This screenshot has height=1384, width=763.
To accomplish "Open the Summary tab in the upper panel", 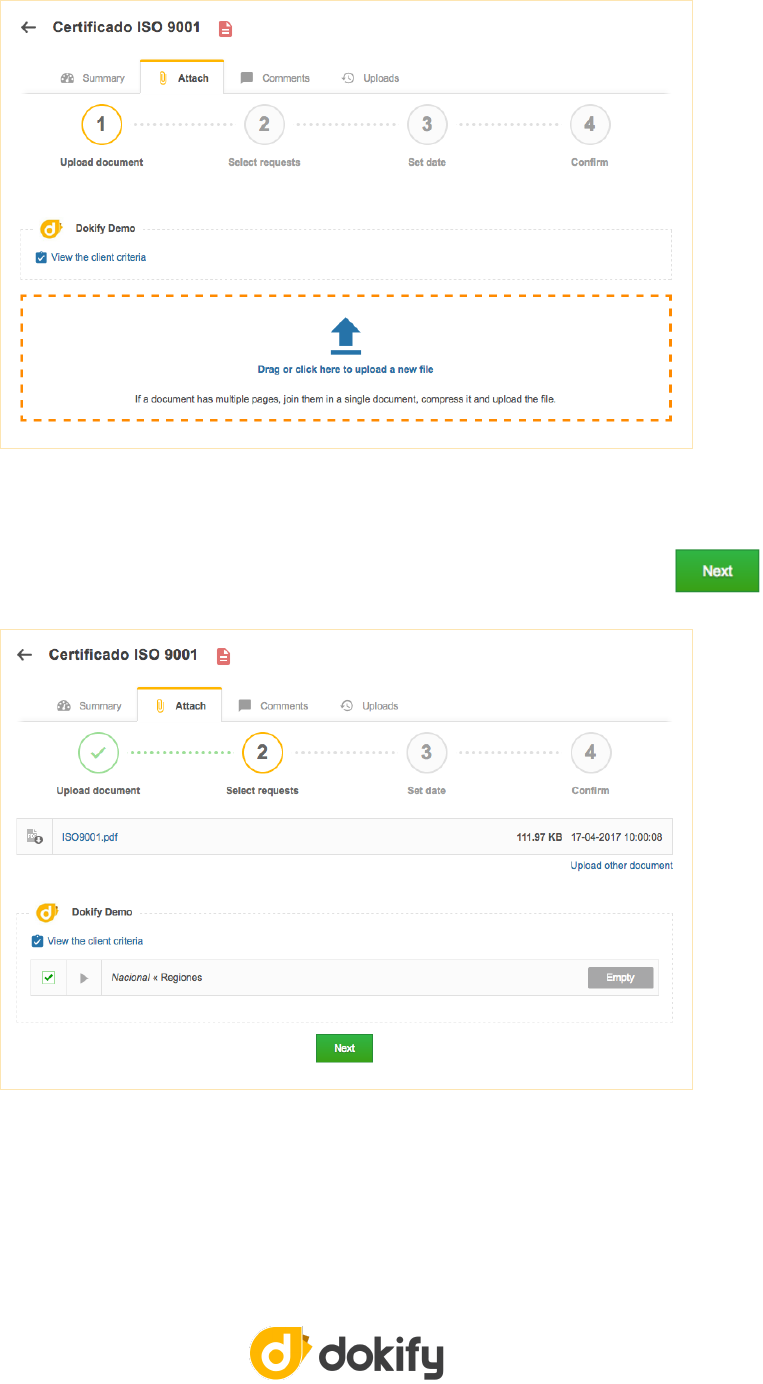I will click(x=93, y=78).
